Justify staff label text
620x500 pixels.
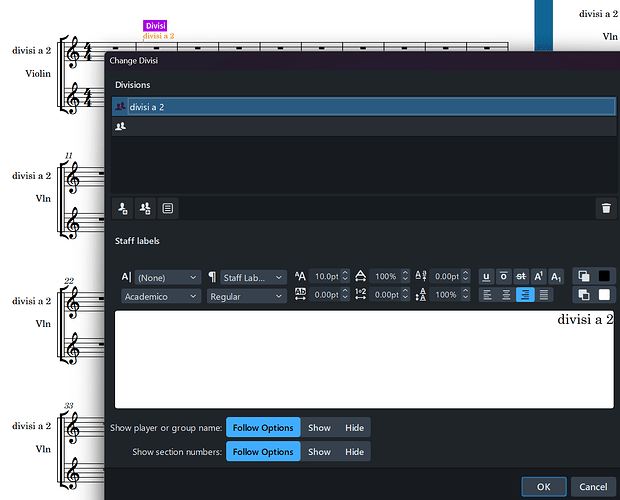544,295
